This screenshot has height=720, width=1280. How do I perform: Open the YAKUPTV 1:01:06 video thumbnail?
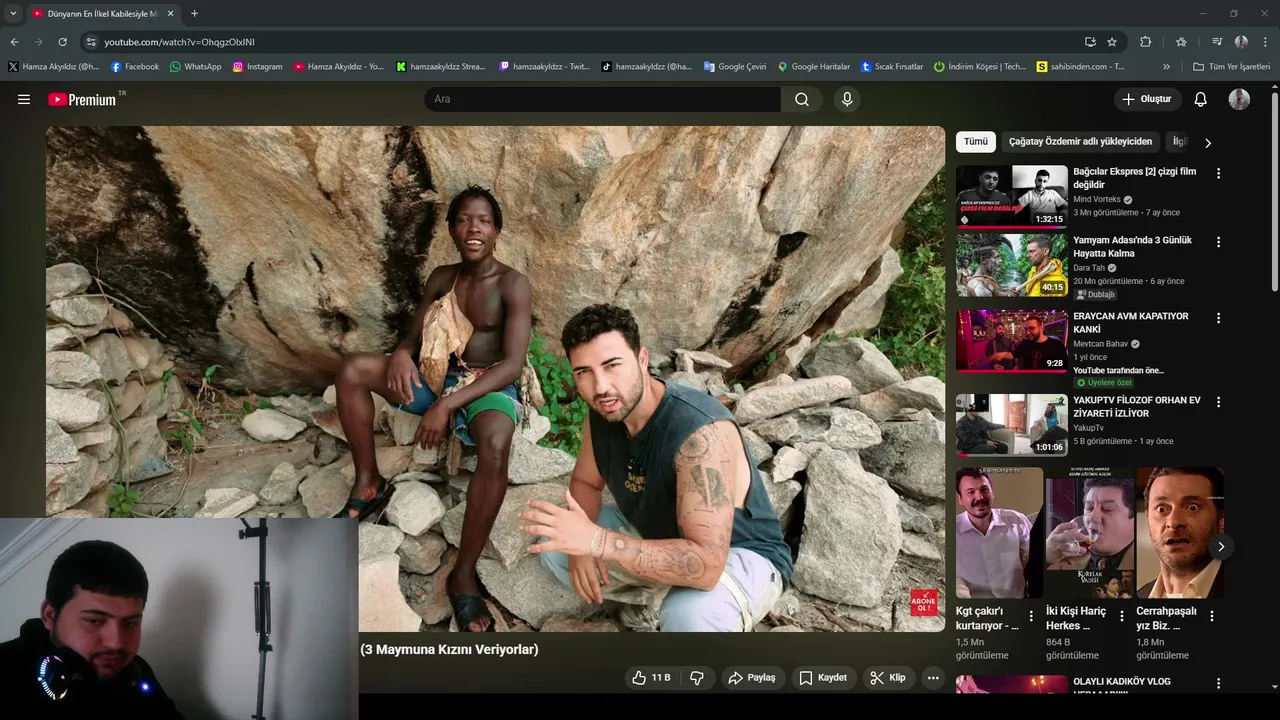coord(1011,425)
